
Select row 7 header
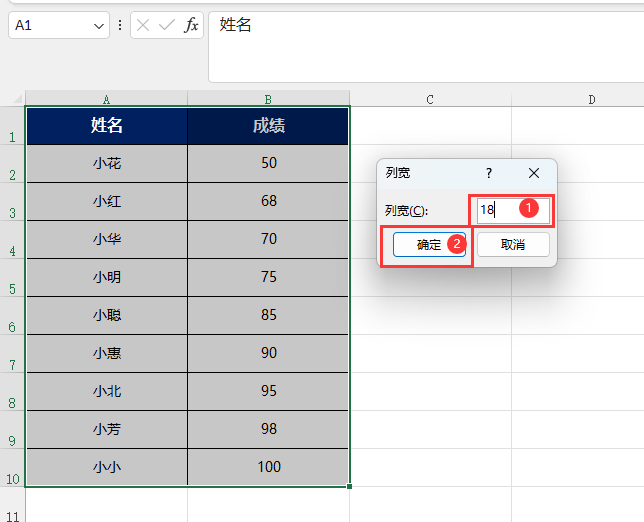pyautogui.click(x=12, y=354)
